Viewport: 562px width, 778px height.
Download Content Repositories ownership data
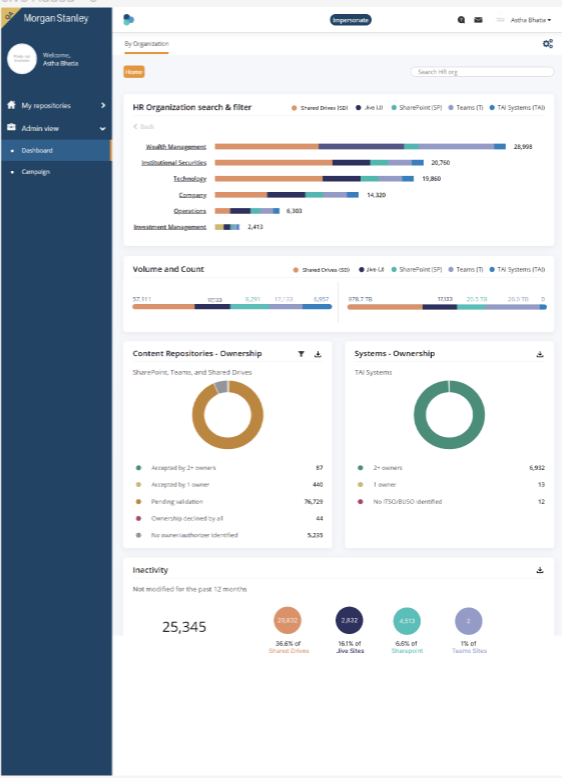[x=318, y=354]
